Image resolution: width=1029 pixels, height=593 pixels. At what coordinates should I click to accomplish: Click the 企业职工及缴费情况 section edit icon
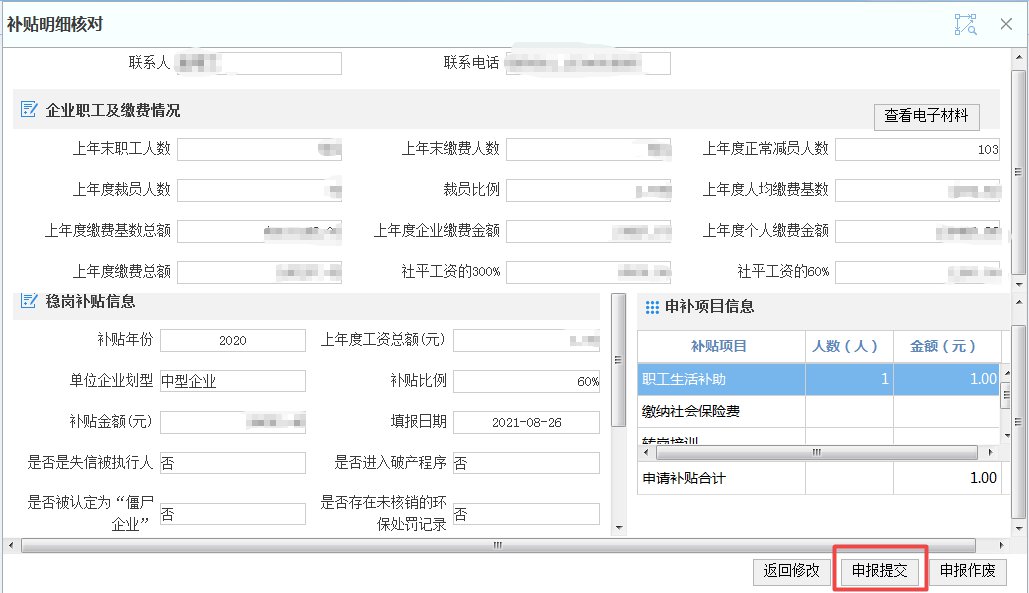(x=29, y=110)
